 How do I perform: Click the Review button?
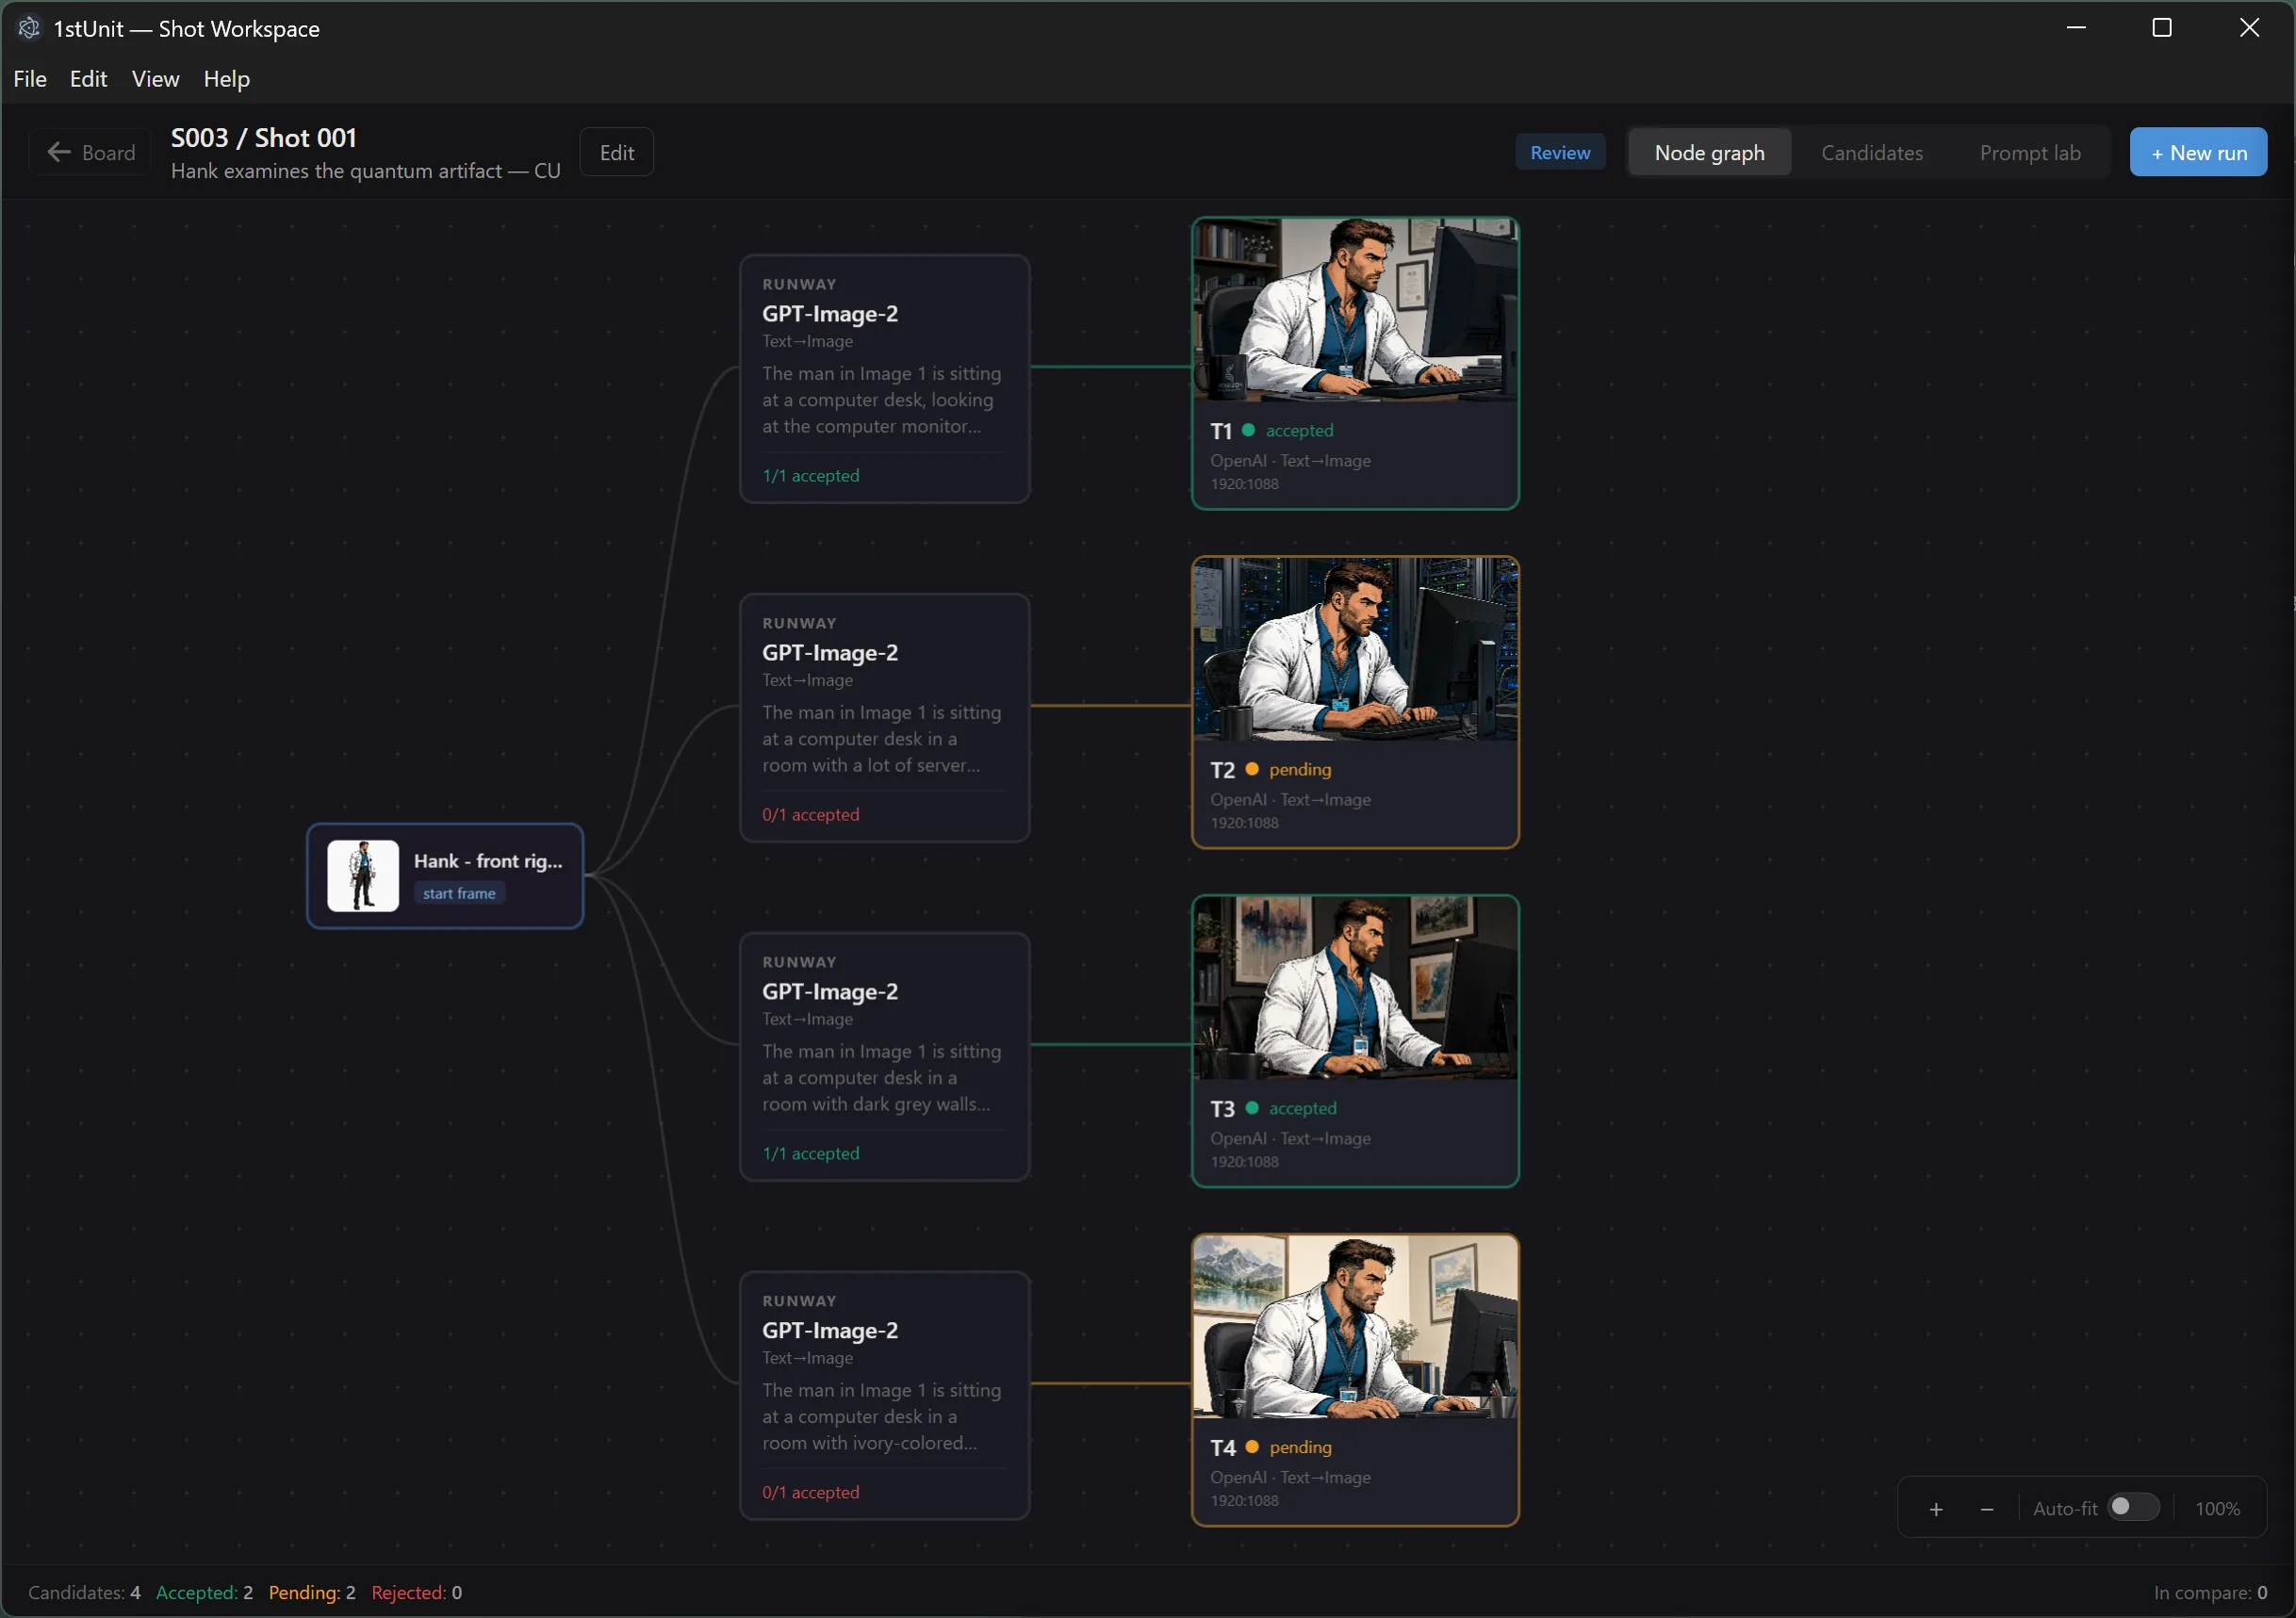pos(1559,152)
